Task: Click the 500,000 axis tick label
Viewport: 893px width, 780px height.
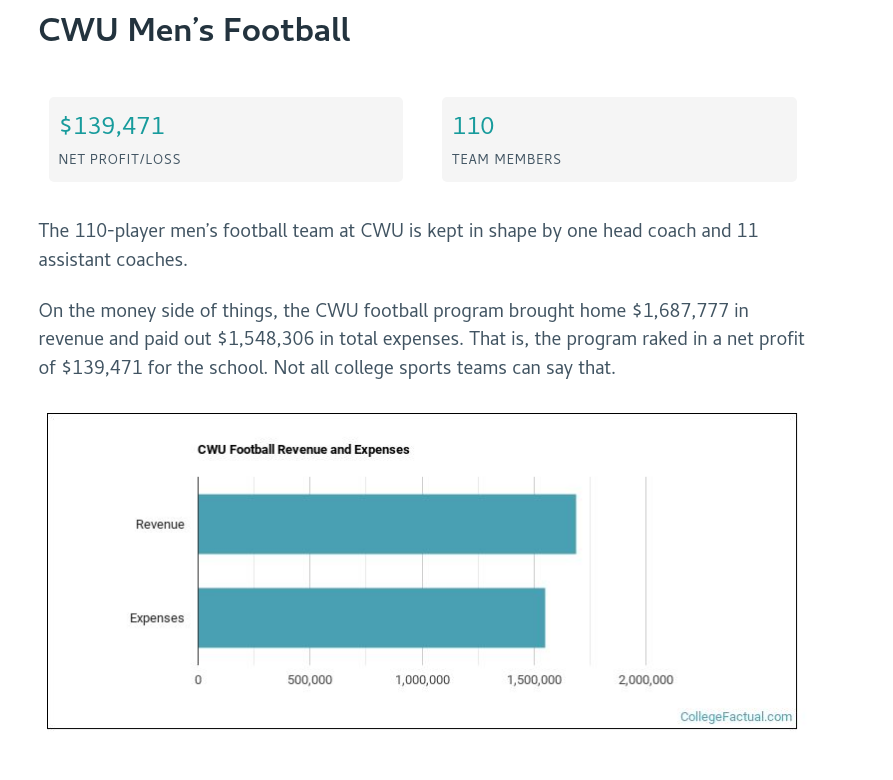Action: 310,680
